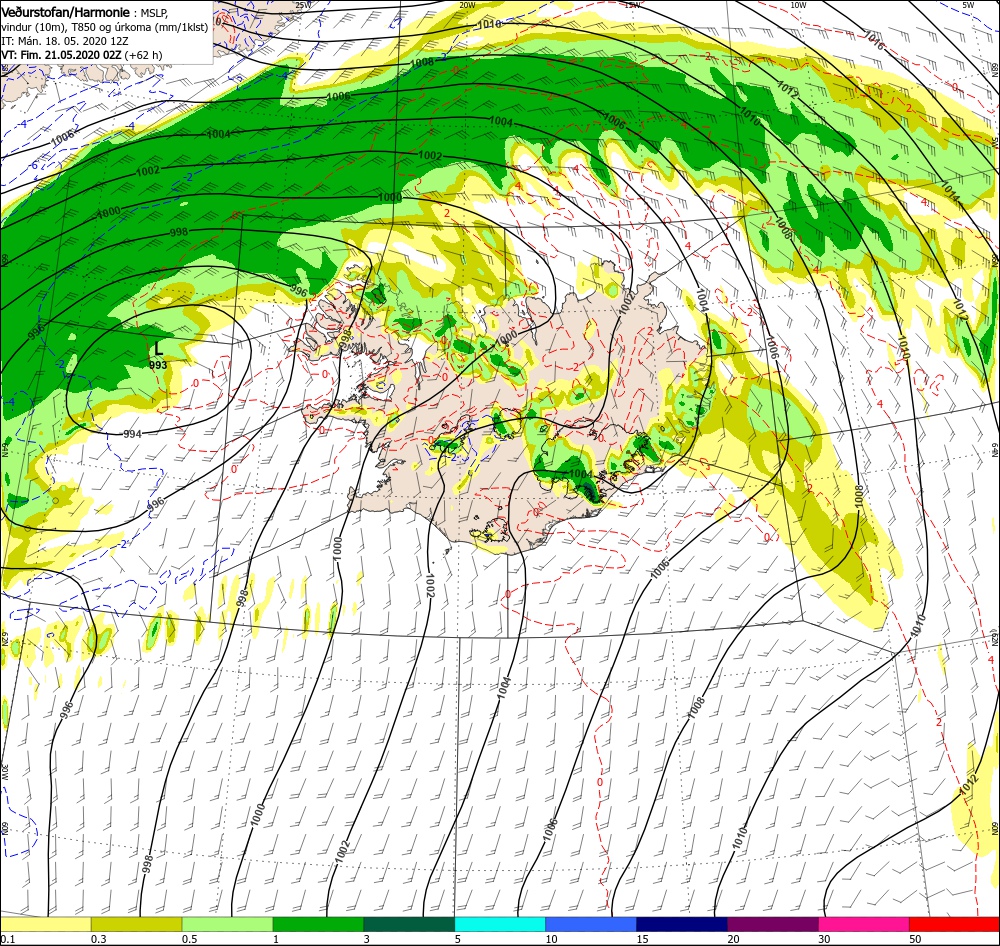Click the cyan 5 mm legend swatch
Screen dimensions: 1000x946
[500, 924]
